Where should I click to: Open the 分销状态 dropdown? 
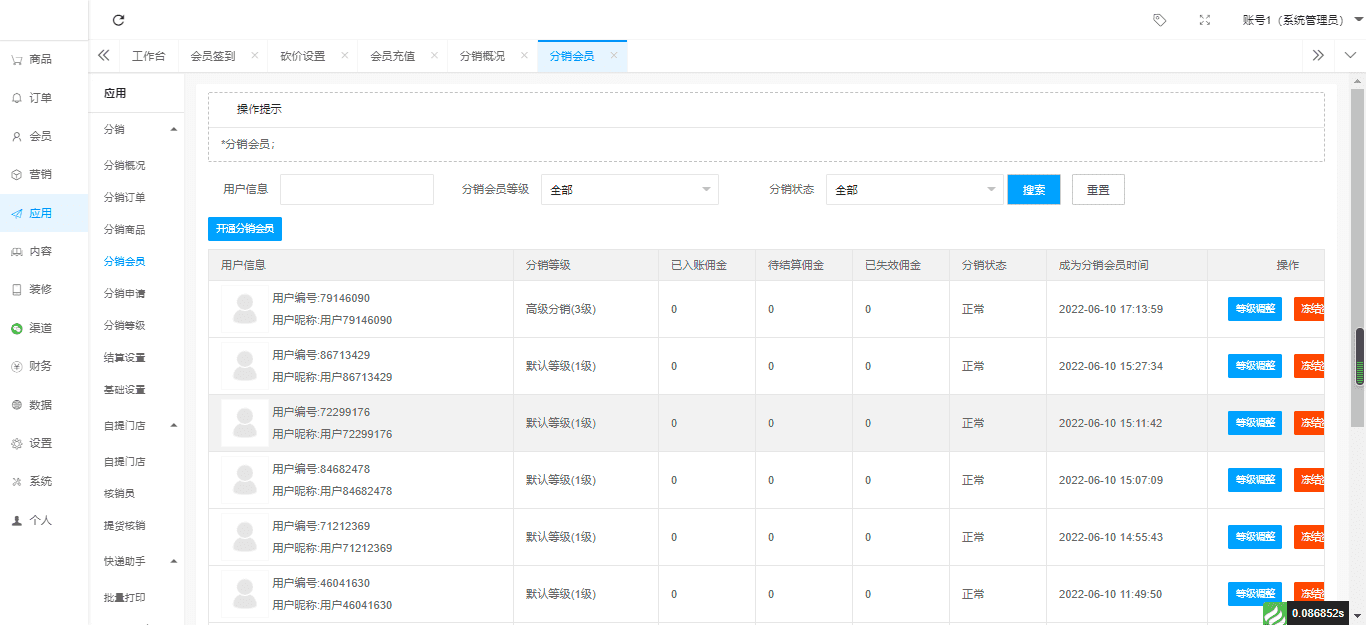tap(914, 189)
